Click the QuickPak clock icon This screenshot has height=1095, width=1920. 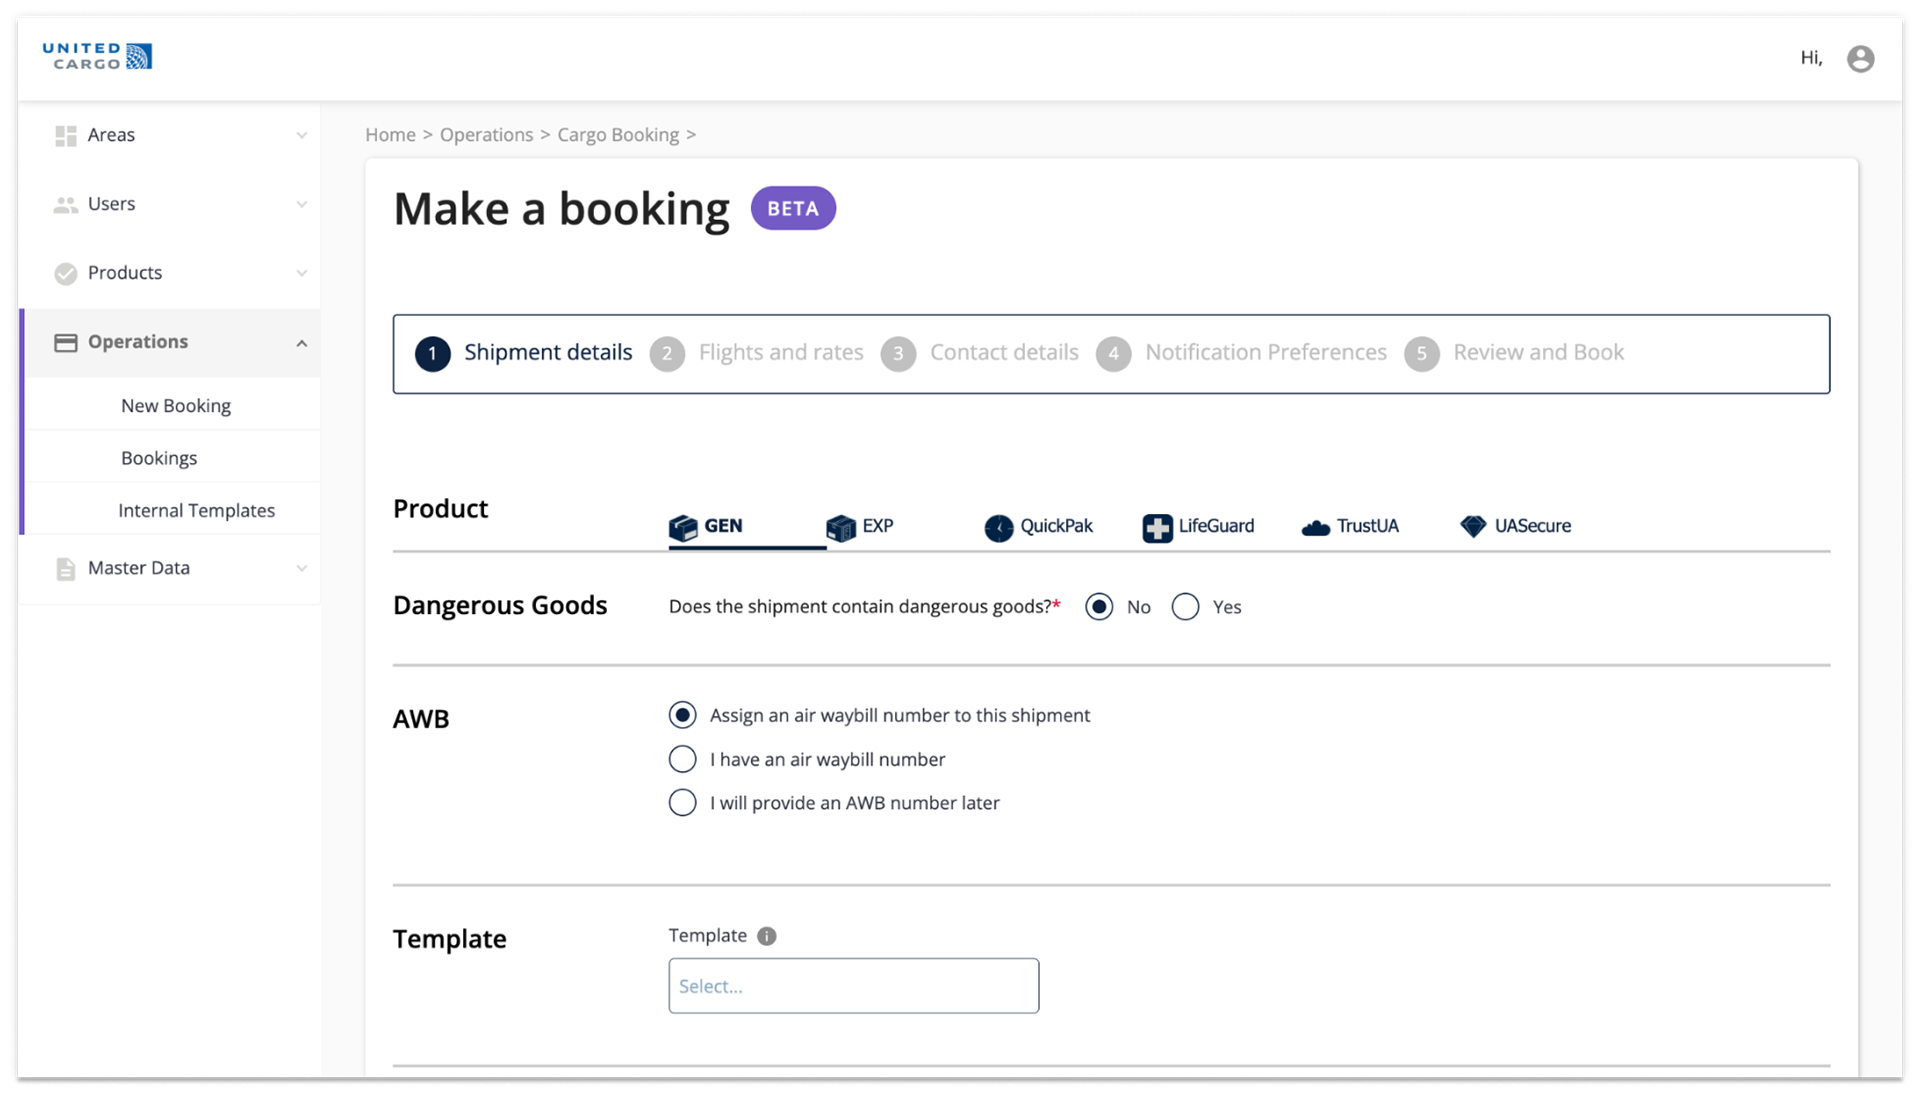[x=999, y=527]
